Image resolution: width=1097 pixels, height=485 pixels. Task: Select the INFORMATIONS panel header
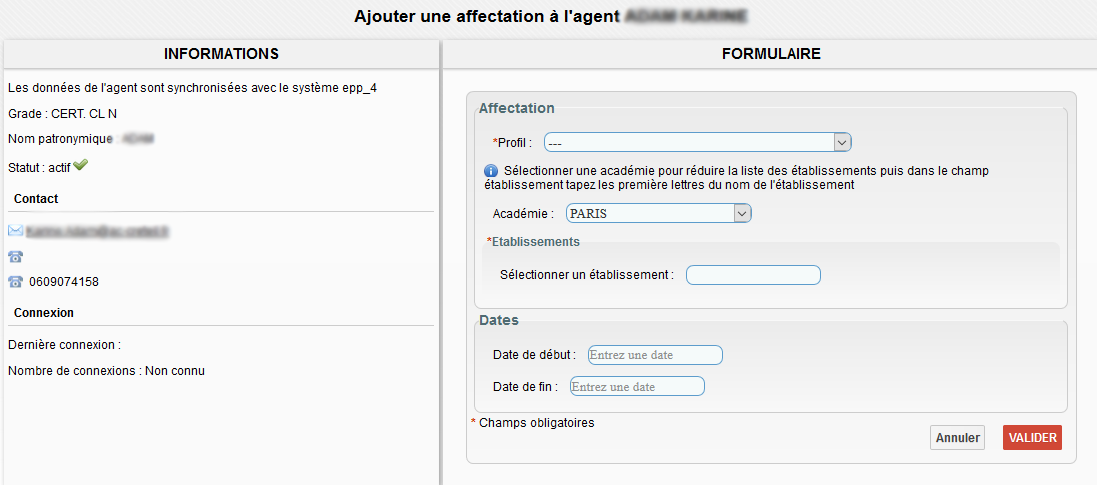[221, 54]
